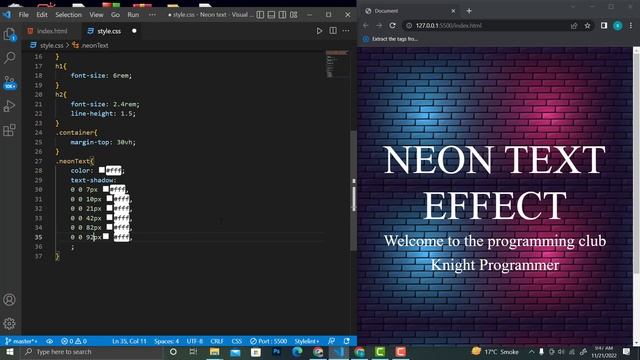Click the Run play icon in editor toolbar
This screenshot has width=640, height=360.
pos(319,31)
